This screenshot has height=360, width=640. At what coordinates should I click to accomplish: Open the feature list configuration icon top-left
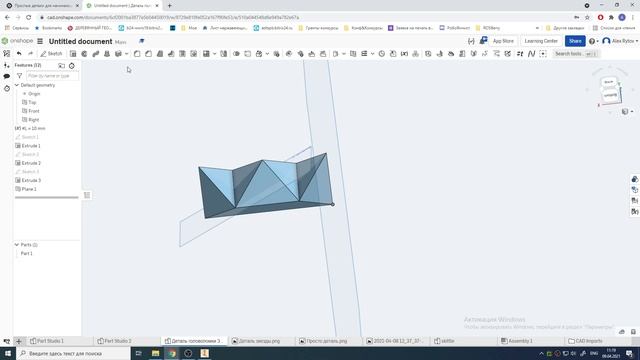[7, 53]
